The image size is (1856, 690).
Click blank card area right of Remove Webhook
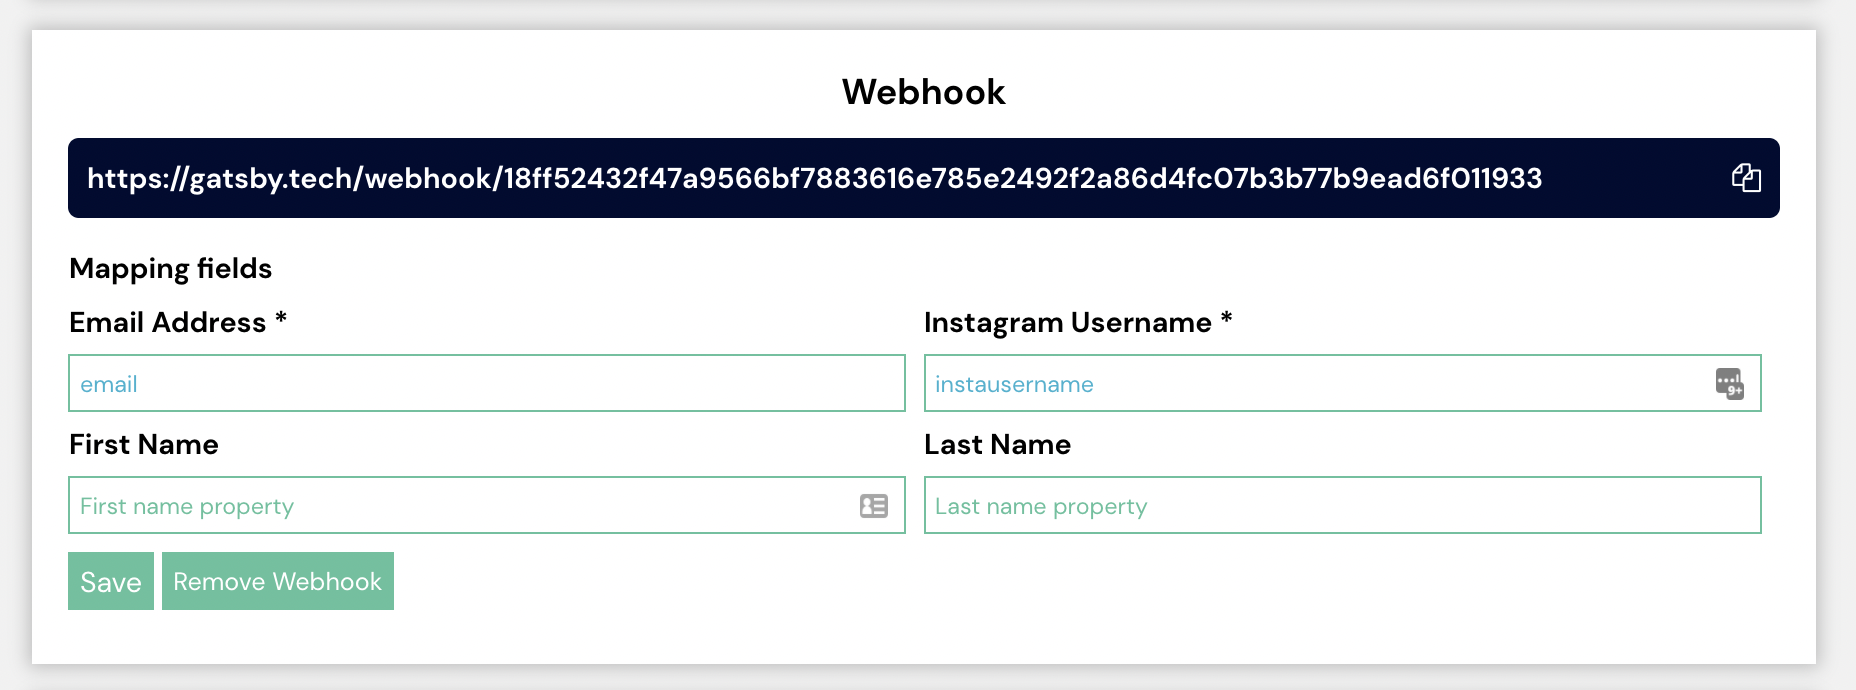(x=1000, y=581)
